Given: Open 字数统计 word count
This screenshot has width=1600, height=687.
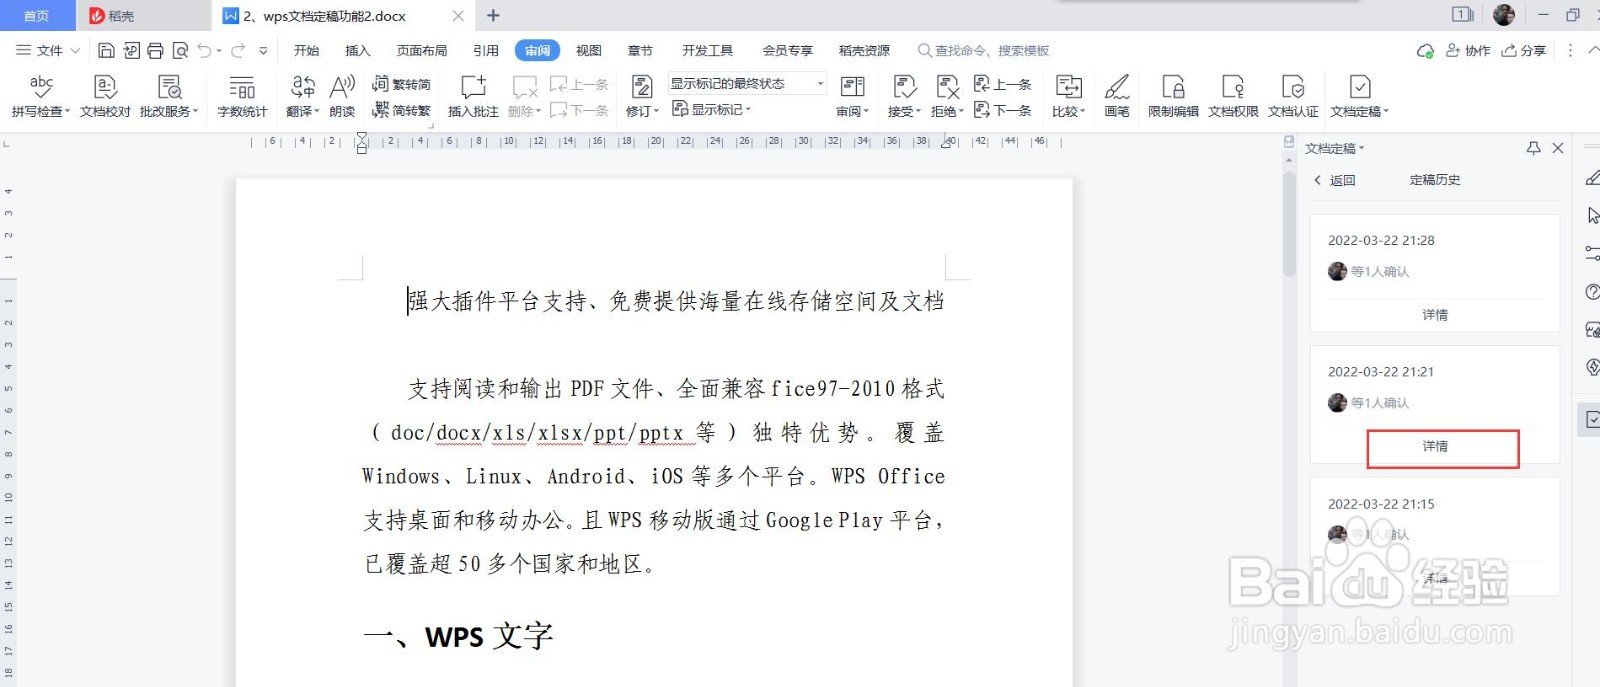Looking at the screenshot, I should (x=242, y=96).
